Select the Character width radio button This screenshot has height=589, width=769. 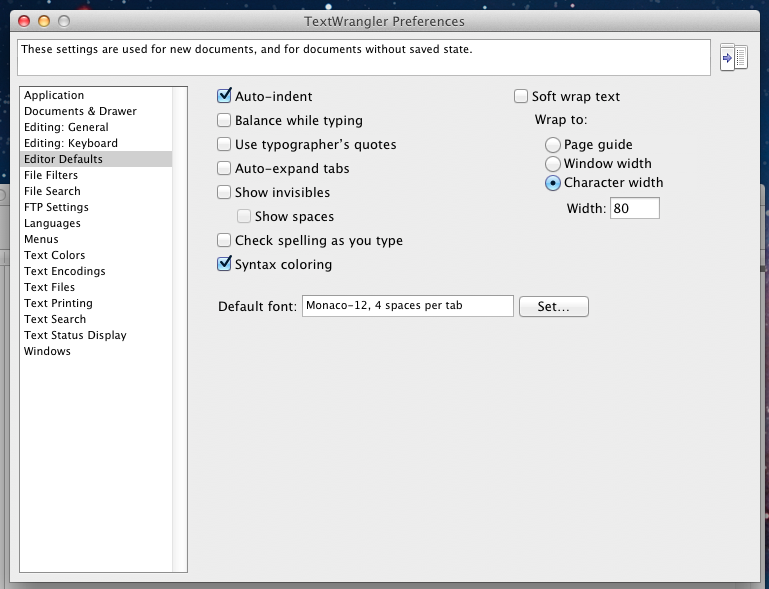coord(553,183)
